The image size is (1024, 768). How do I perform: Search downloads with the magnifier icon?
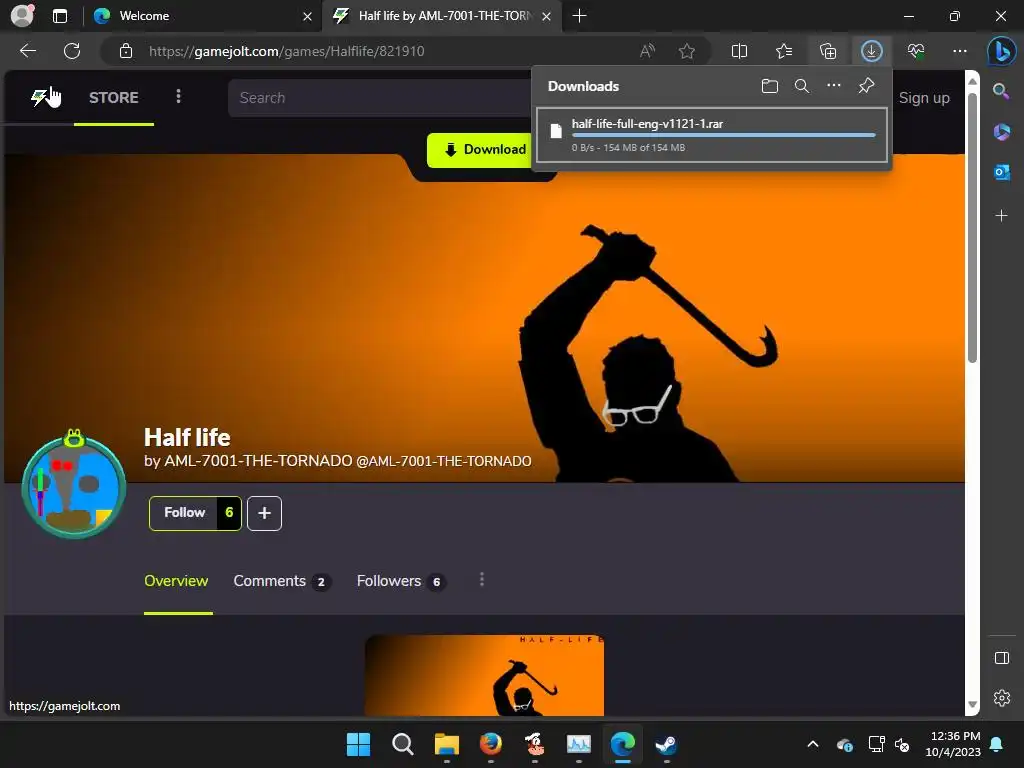802,86
